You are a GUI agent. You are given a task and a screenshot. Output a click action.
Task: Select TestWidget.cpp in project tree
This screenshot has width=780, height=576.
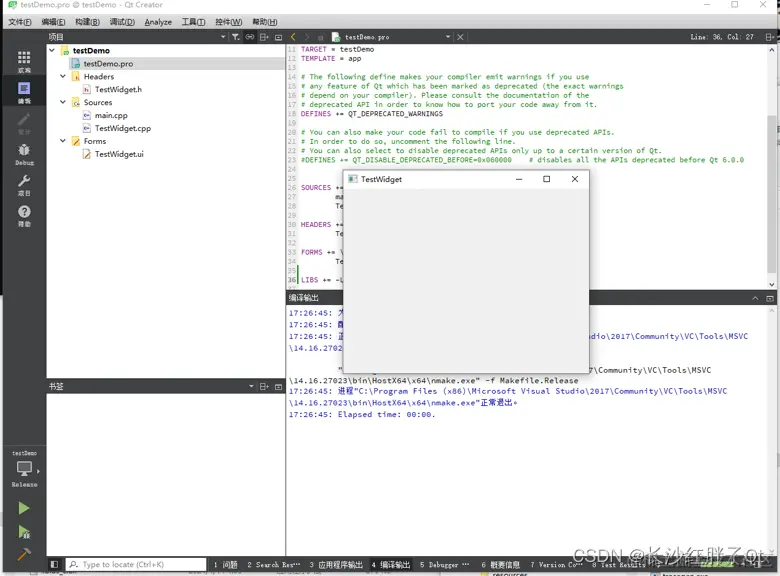pos(122,128)
